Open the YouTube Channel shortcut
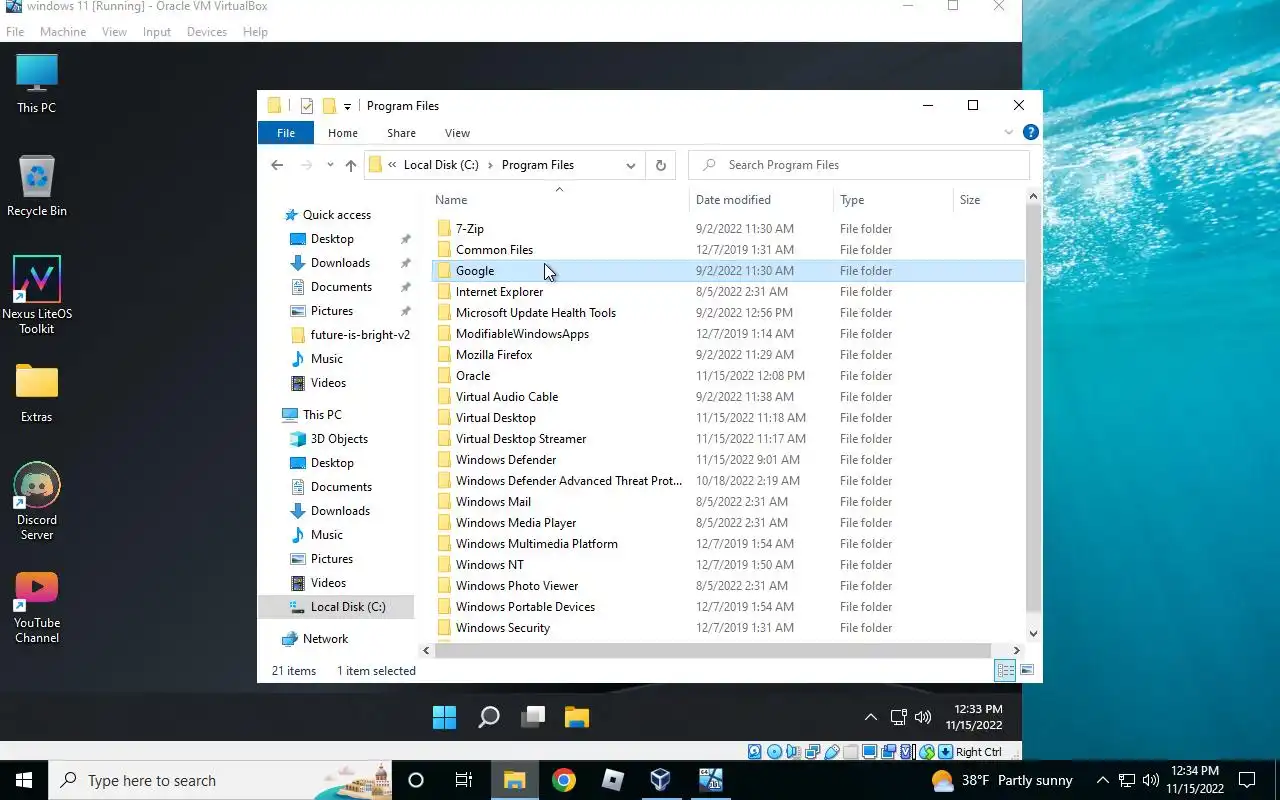Image resolution: width=1280 pixels, height=800 pixels. point(37,607)
